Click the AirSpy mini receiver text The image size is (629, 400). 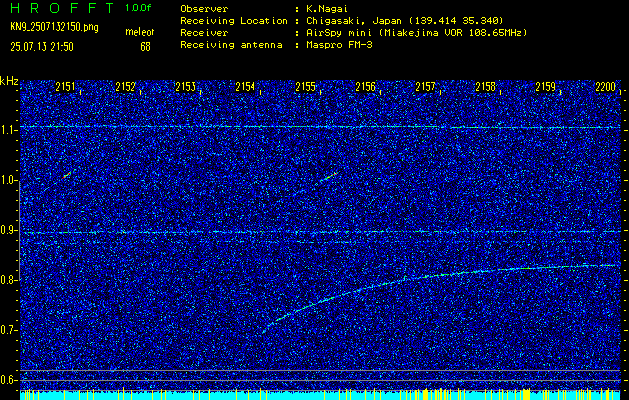(416, 33)
